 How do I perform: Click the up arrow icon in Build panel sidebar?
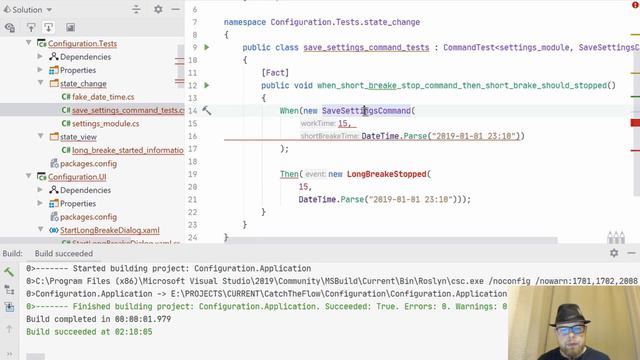(9, 329)
